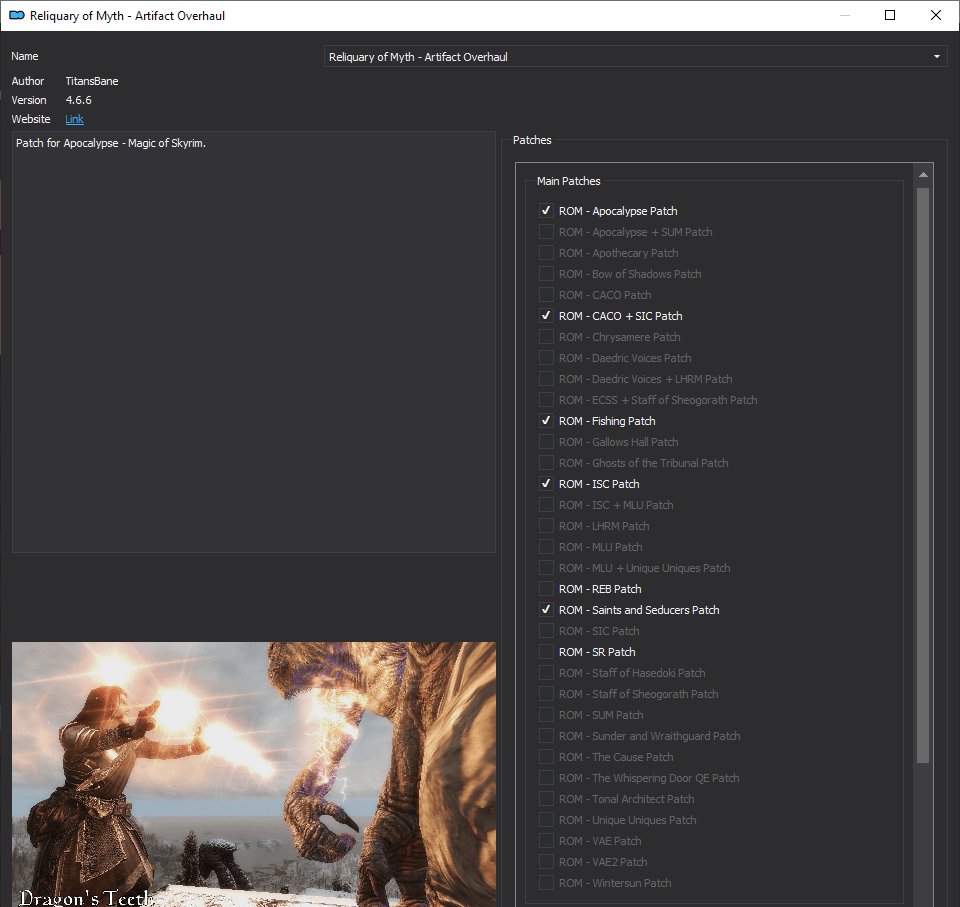The width and height of the screenshot is (960, 907).
Task: Uncheck ROM - CACO + SIC Patch
Action: [x=546, y=315]
